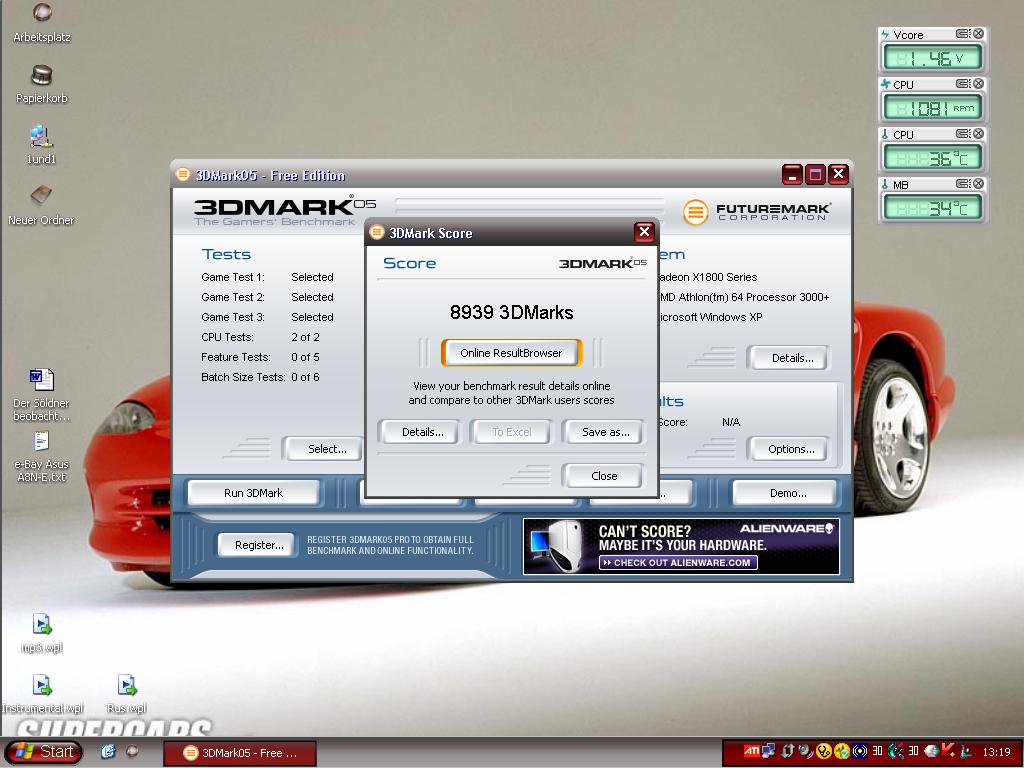This screenshot has height=768, width=1024.
Task: Click the 1081 RPM fan readout
Action: [x=933, y=108]
